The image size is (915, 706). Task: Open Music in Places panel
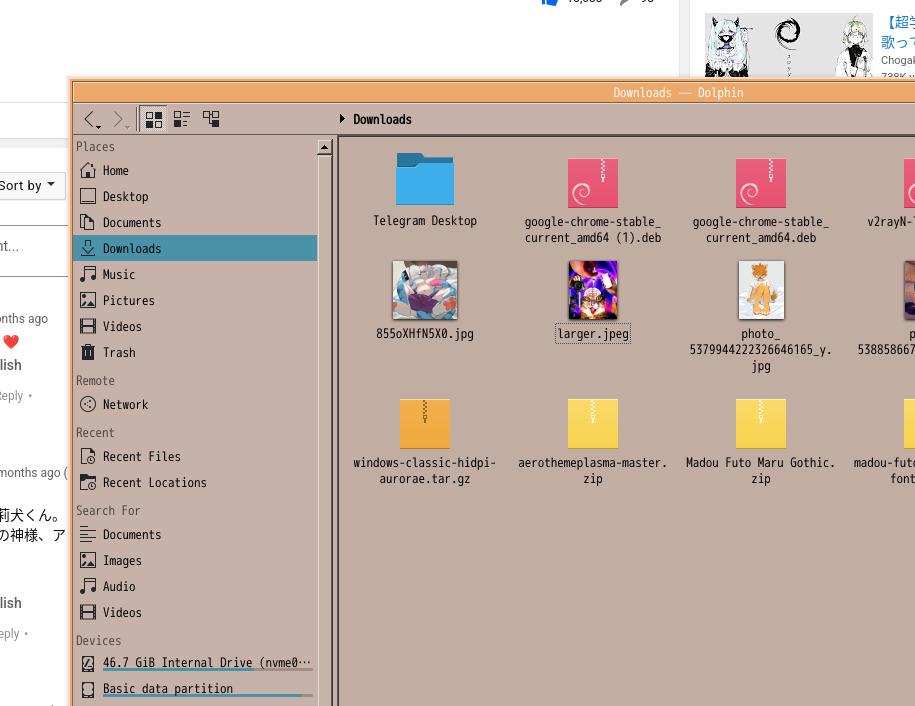[x=195, y=274]
